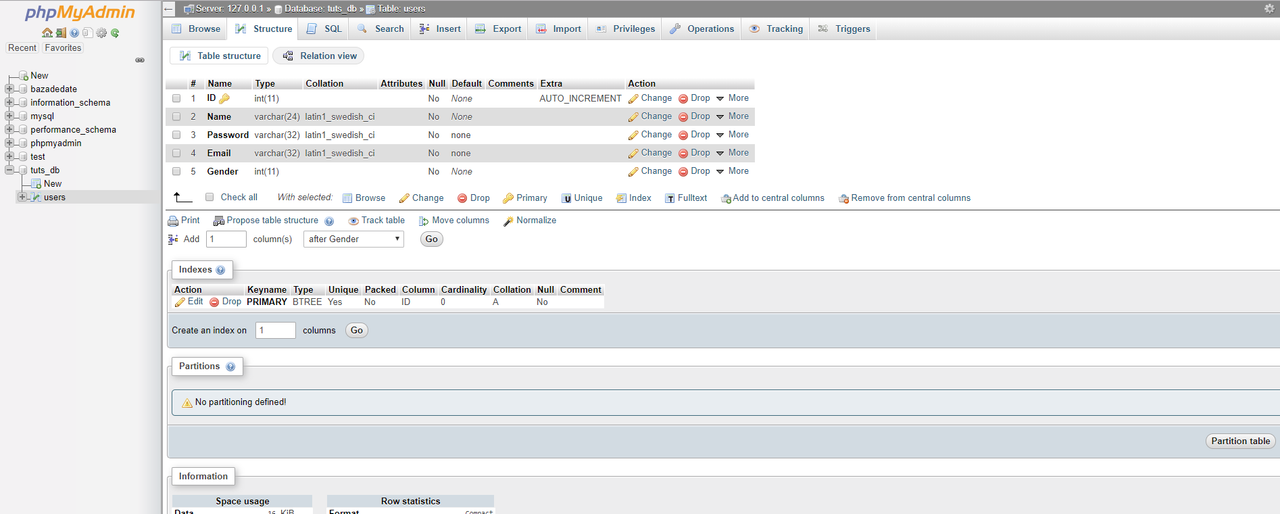This screenshot has height=514, width=1280.
Task: Open the Privileges tab
Action: [625, 29]
